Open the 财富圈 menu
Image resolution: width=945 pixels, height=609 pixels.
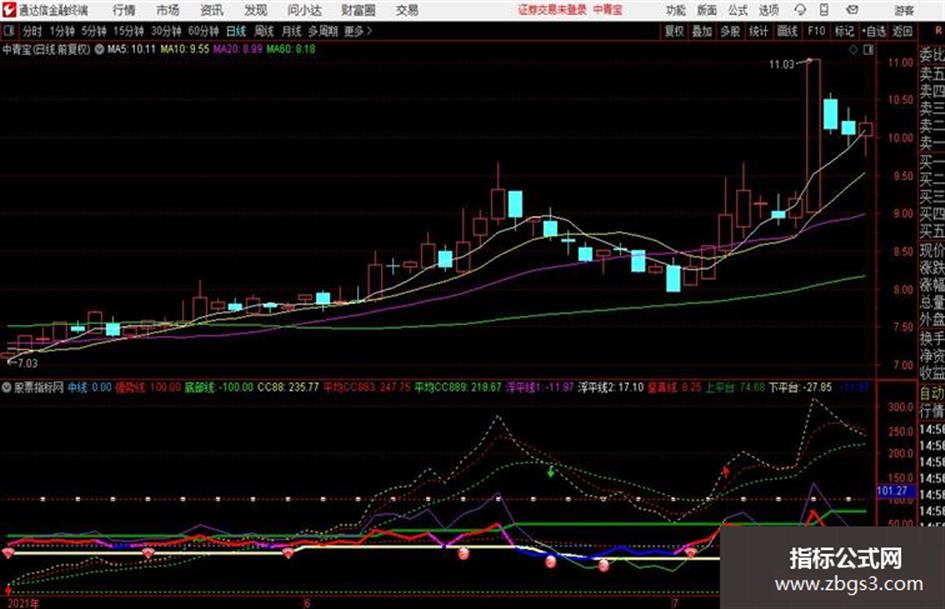[x=358, y=10]
